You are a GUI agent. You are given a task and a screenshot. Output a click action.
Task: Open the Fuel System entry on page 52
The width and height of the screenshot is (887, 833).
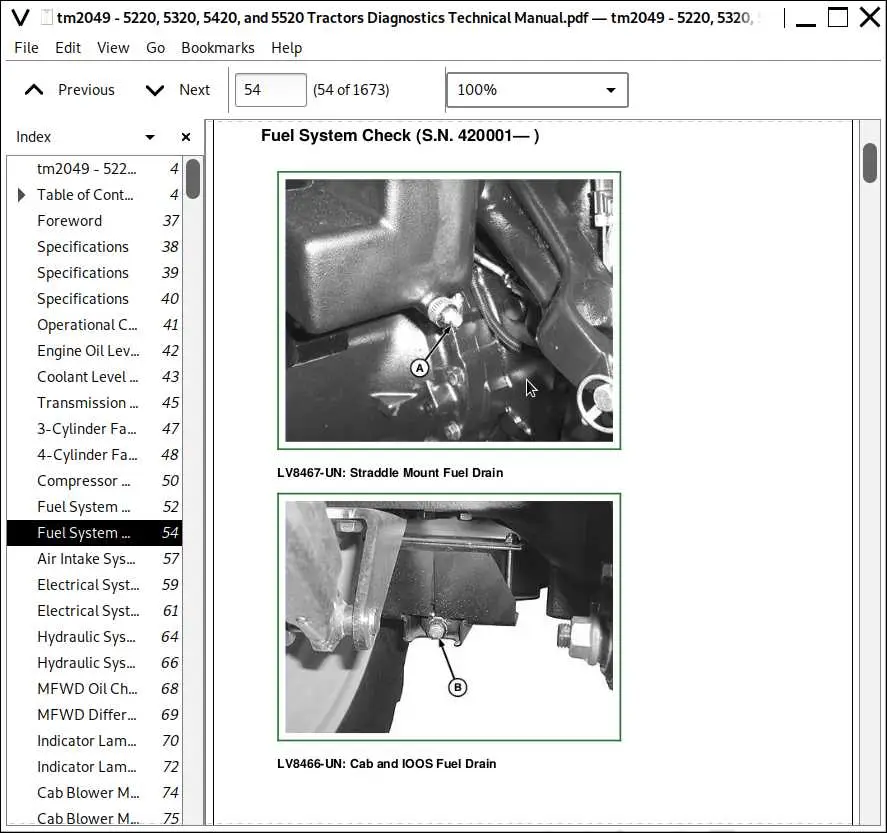point(94,507)
